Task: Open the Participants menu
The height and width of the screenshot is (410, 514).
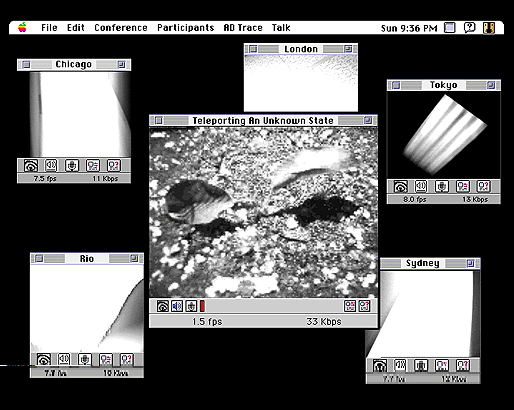Action: pos(186,28)
